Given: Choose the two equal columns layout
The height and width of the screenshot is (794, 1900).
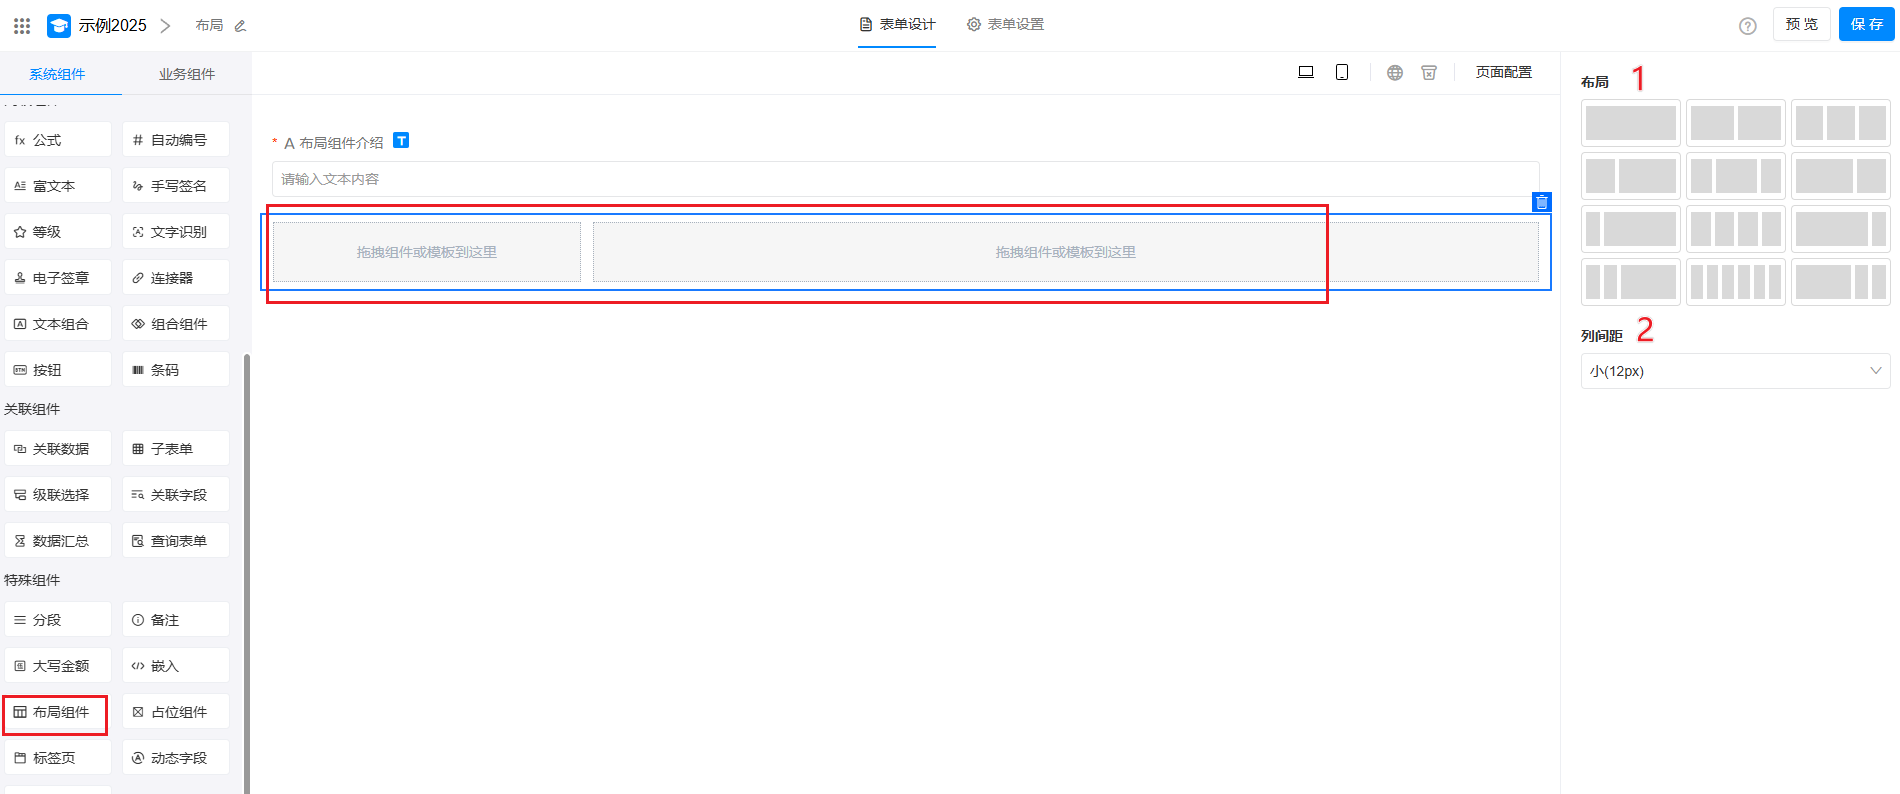Looking at the screenshot, I should [x=1735, y=123].
